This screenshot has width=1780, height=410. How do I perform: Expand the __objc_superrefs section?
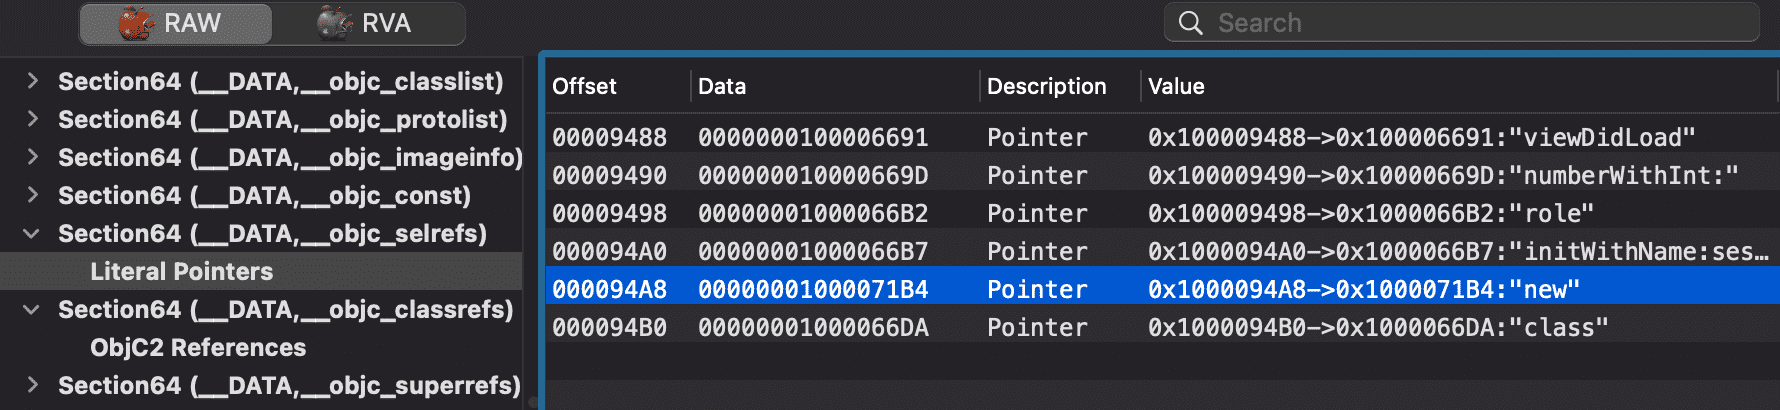[32, 385]
